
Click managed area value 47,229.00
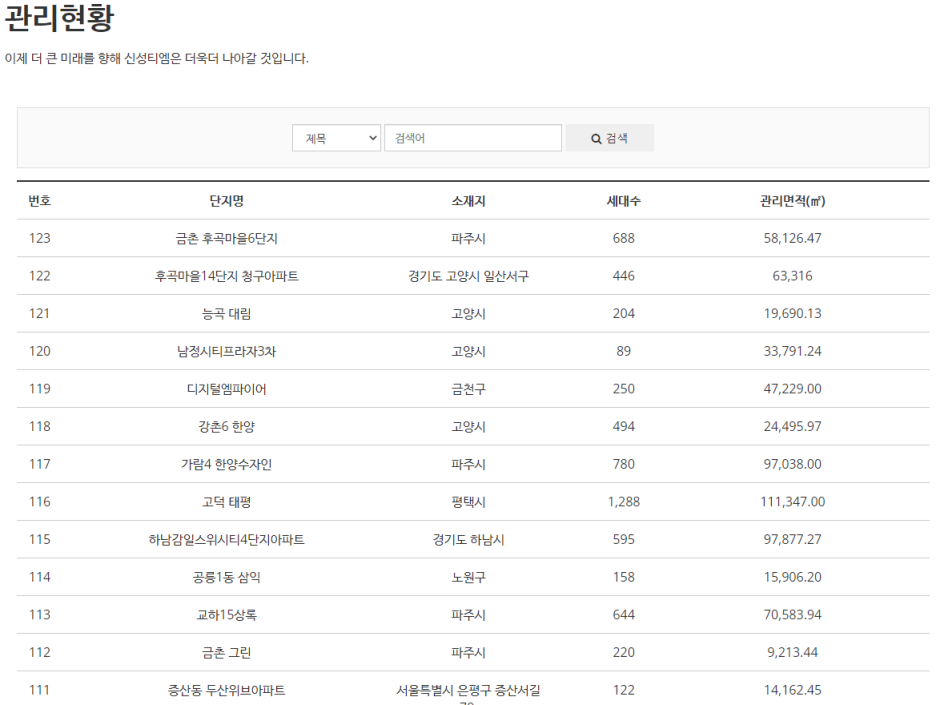click(792, 389)
